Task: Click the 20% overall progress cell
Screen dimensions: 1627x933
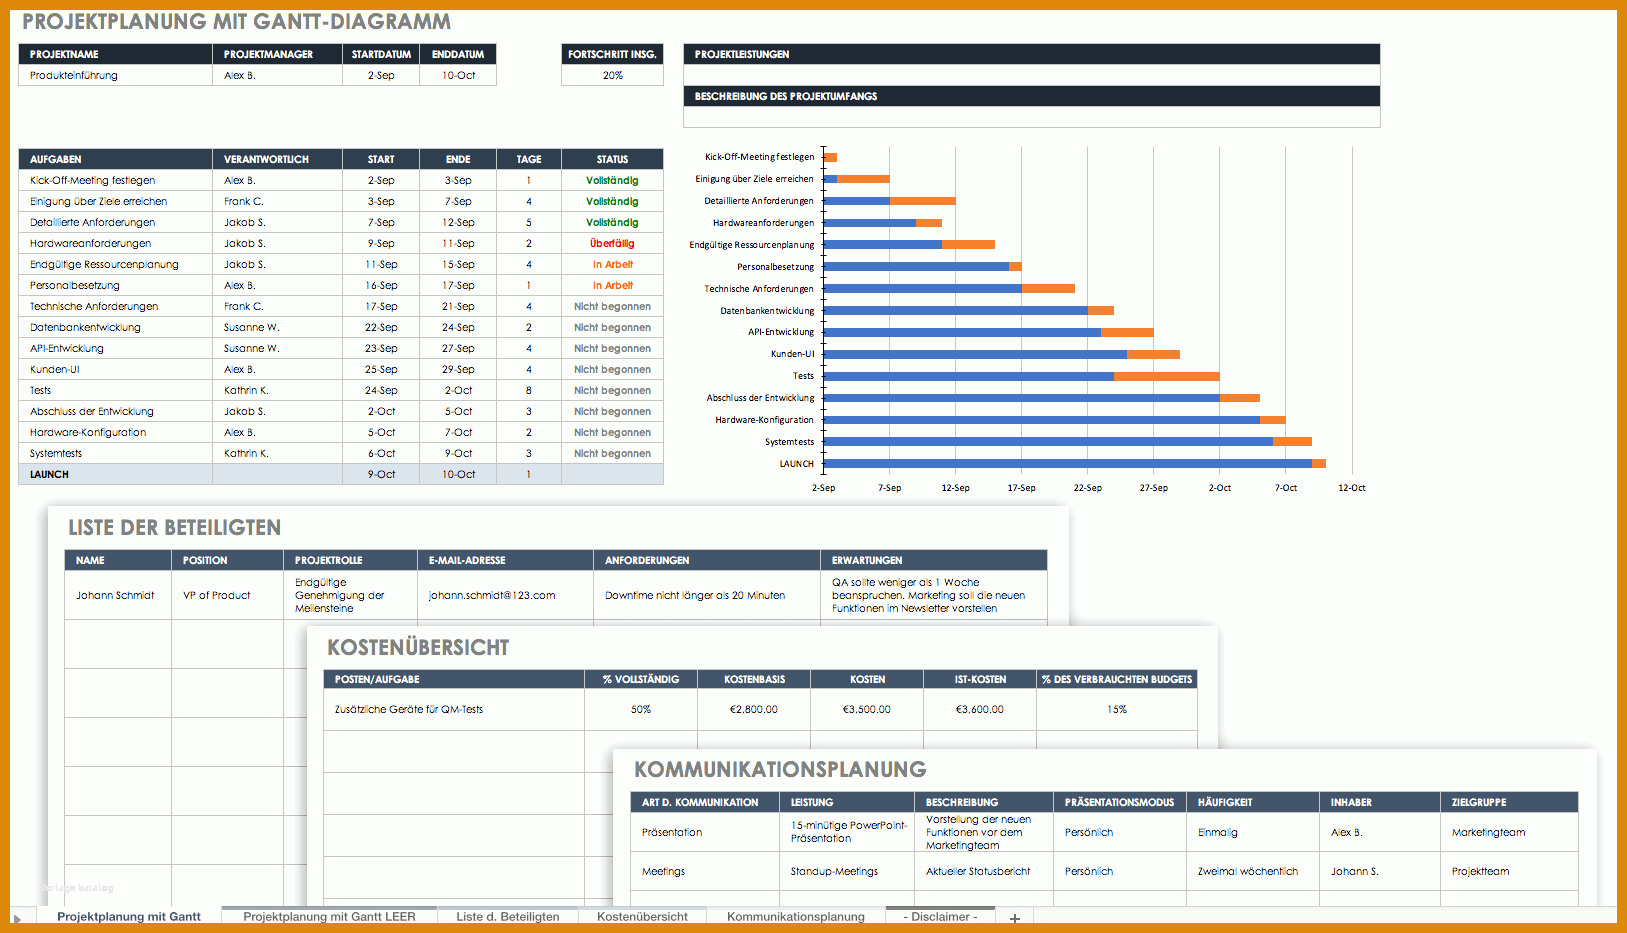Action: coord(612,75)
